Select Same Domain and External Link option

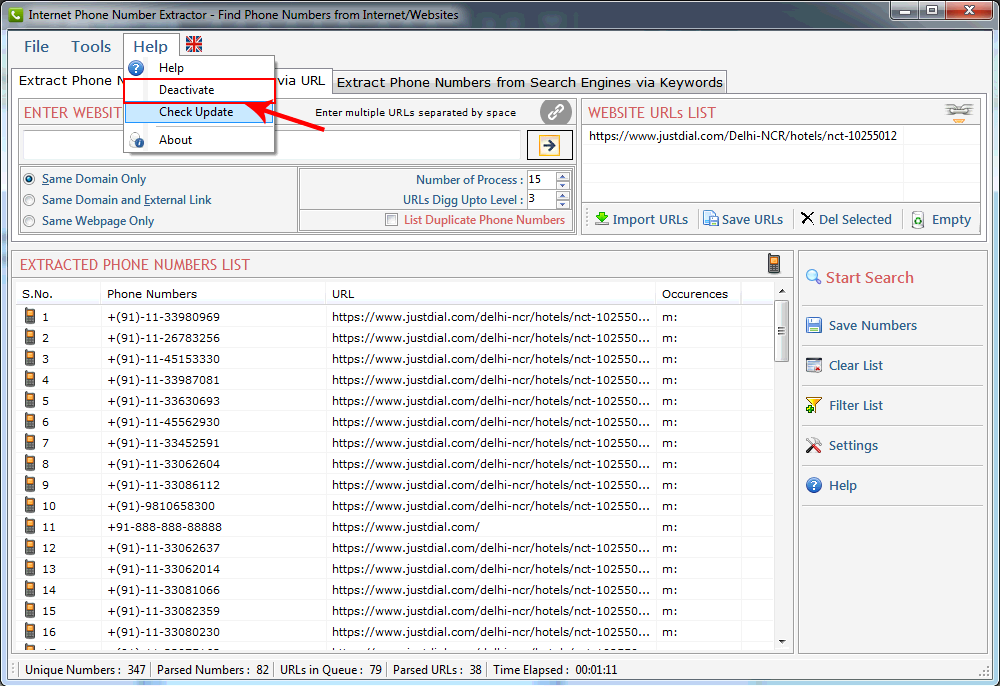pyautogui.click(x=29, y=200)
